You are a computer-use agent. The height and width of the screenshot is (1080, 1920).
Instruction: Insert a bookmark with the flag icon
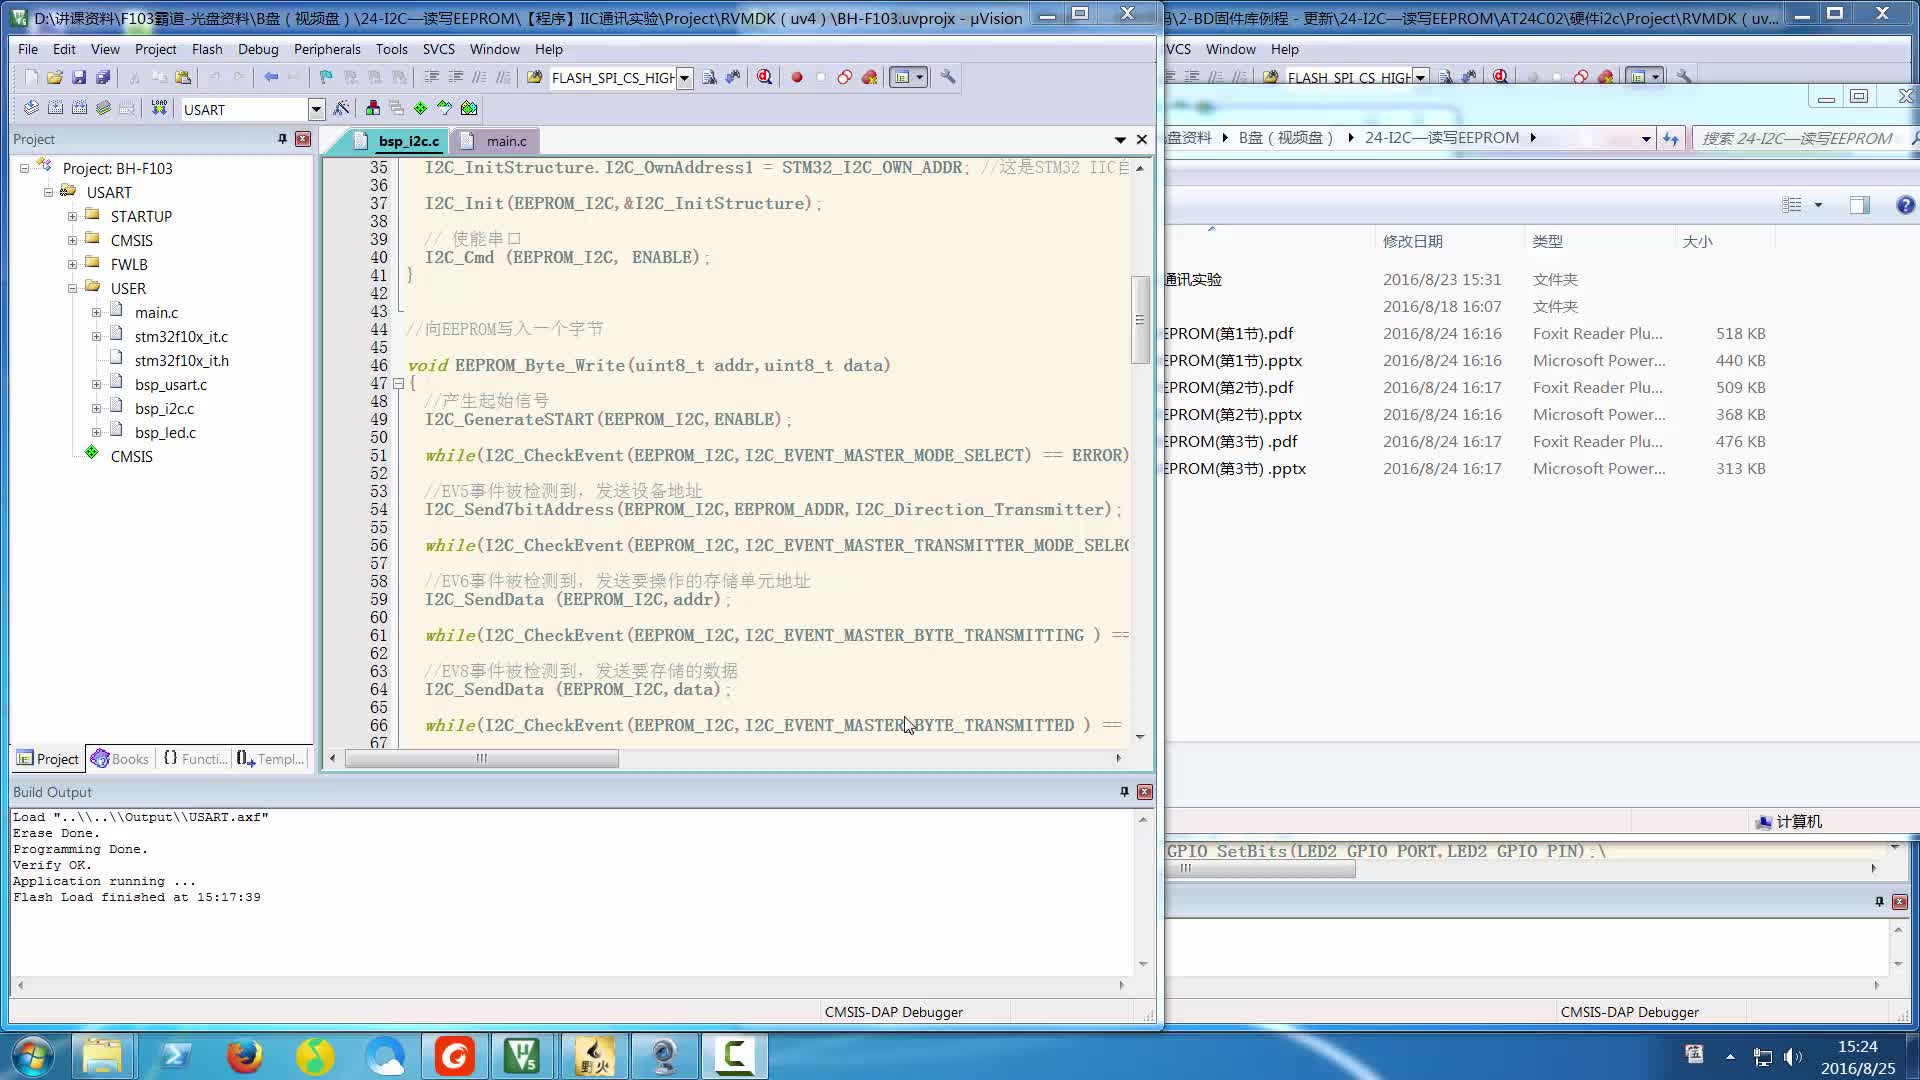click(326, 77)
